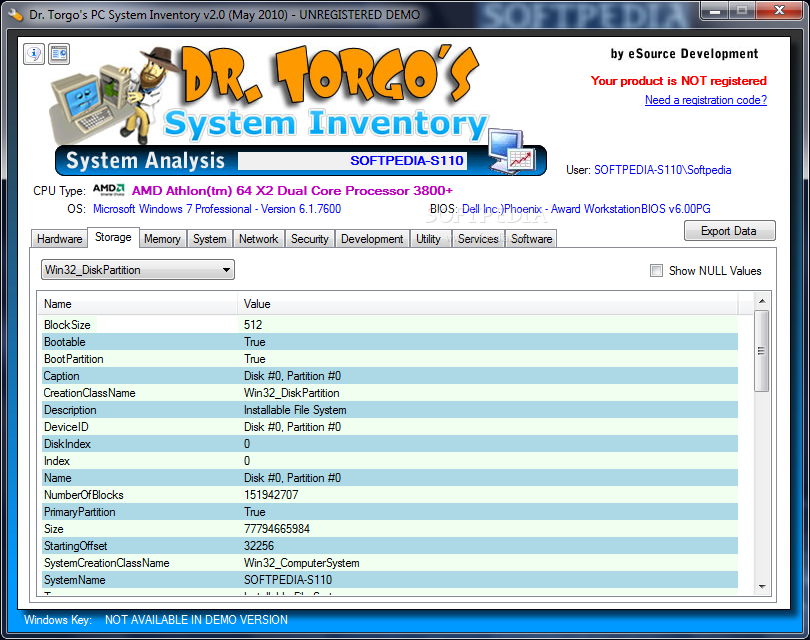Open the Memory tab
The image size is (810, 640).
[x=162, y=239]
